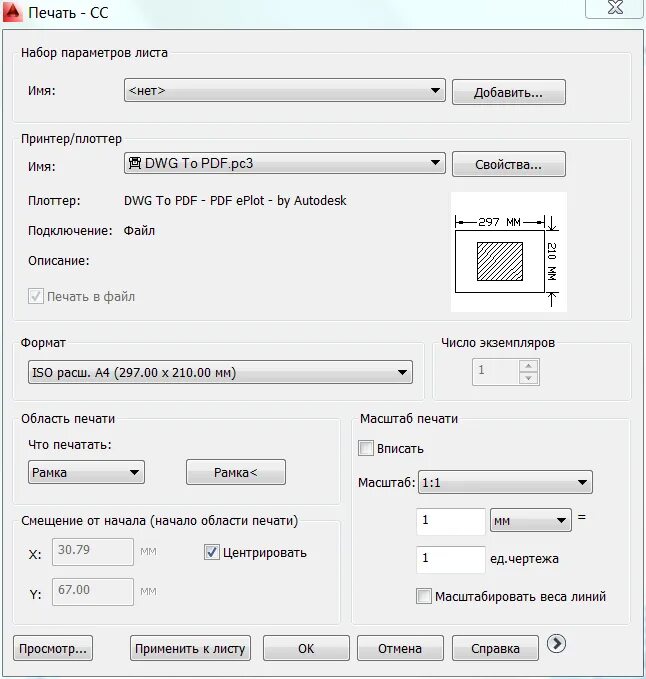Click the Просмотр... preview button

(x=53, y=648)
